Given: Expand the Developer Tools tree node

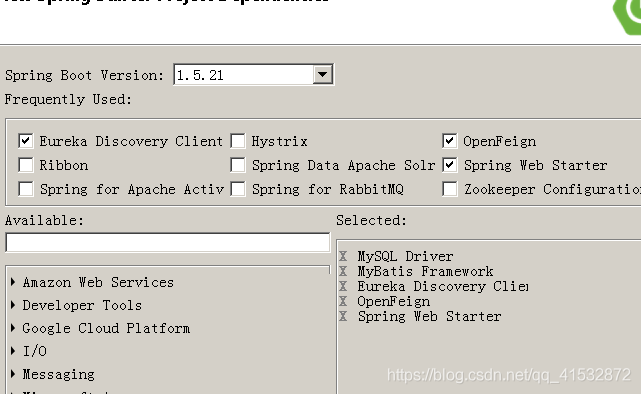Looking at the screenshot, I should (13, 305).
